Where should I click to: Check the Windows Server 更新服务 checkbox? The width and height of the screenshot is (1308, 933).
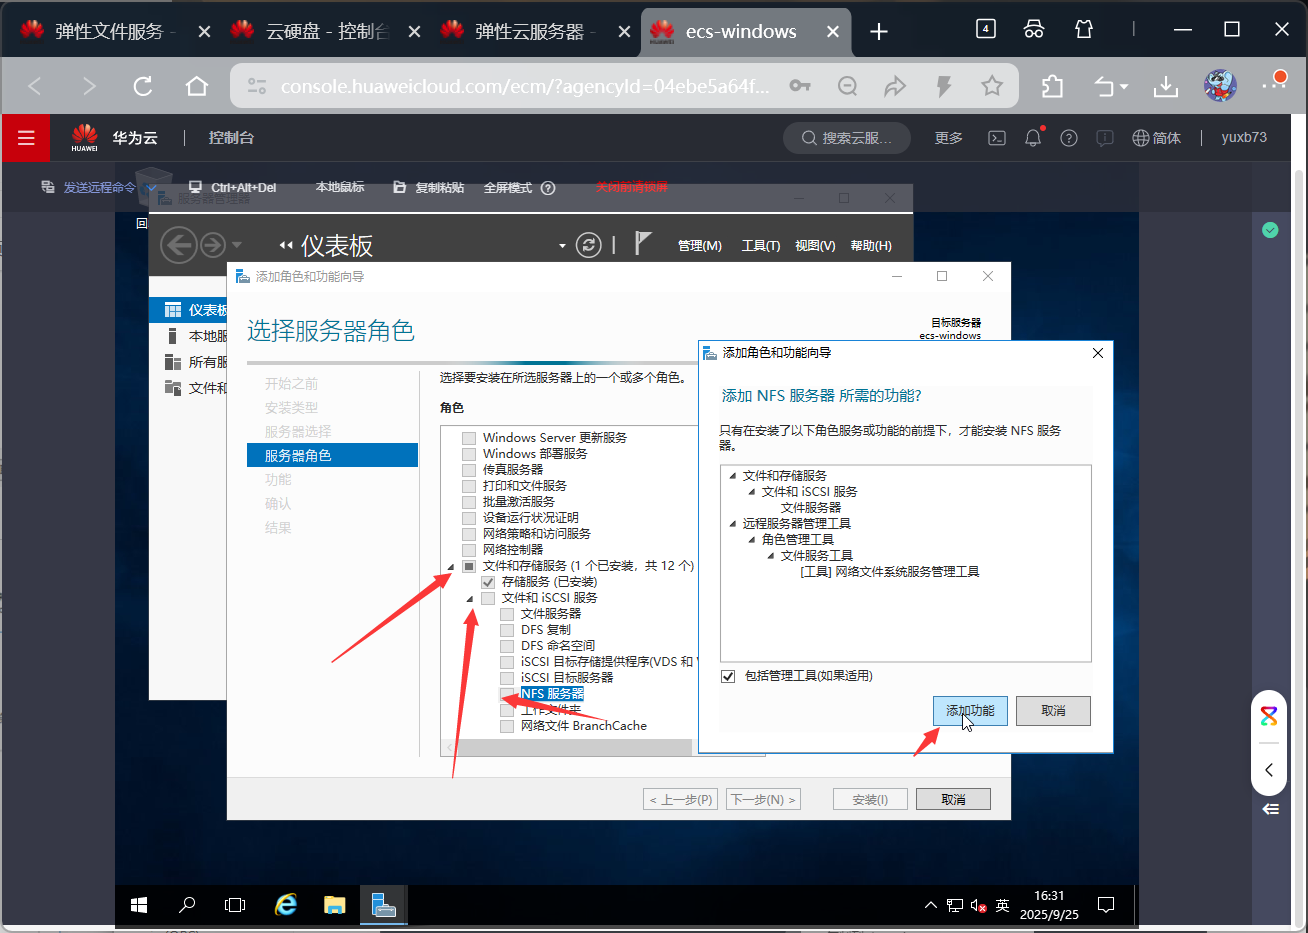tap(468, 438)
